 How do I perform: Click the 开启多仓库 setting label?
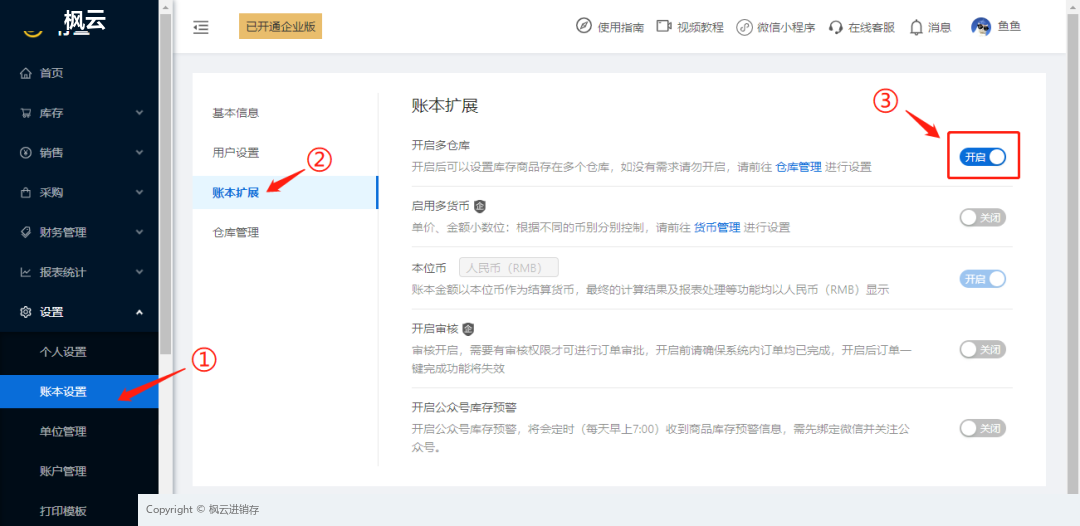[441, 145]
